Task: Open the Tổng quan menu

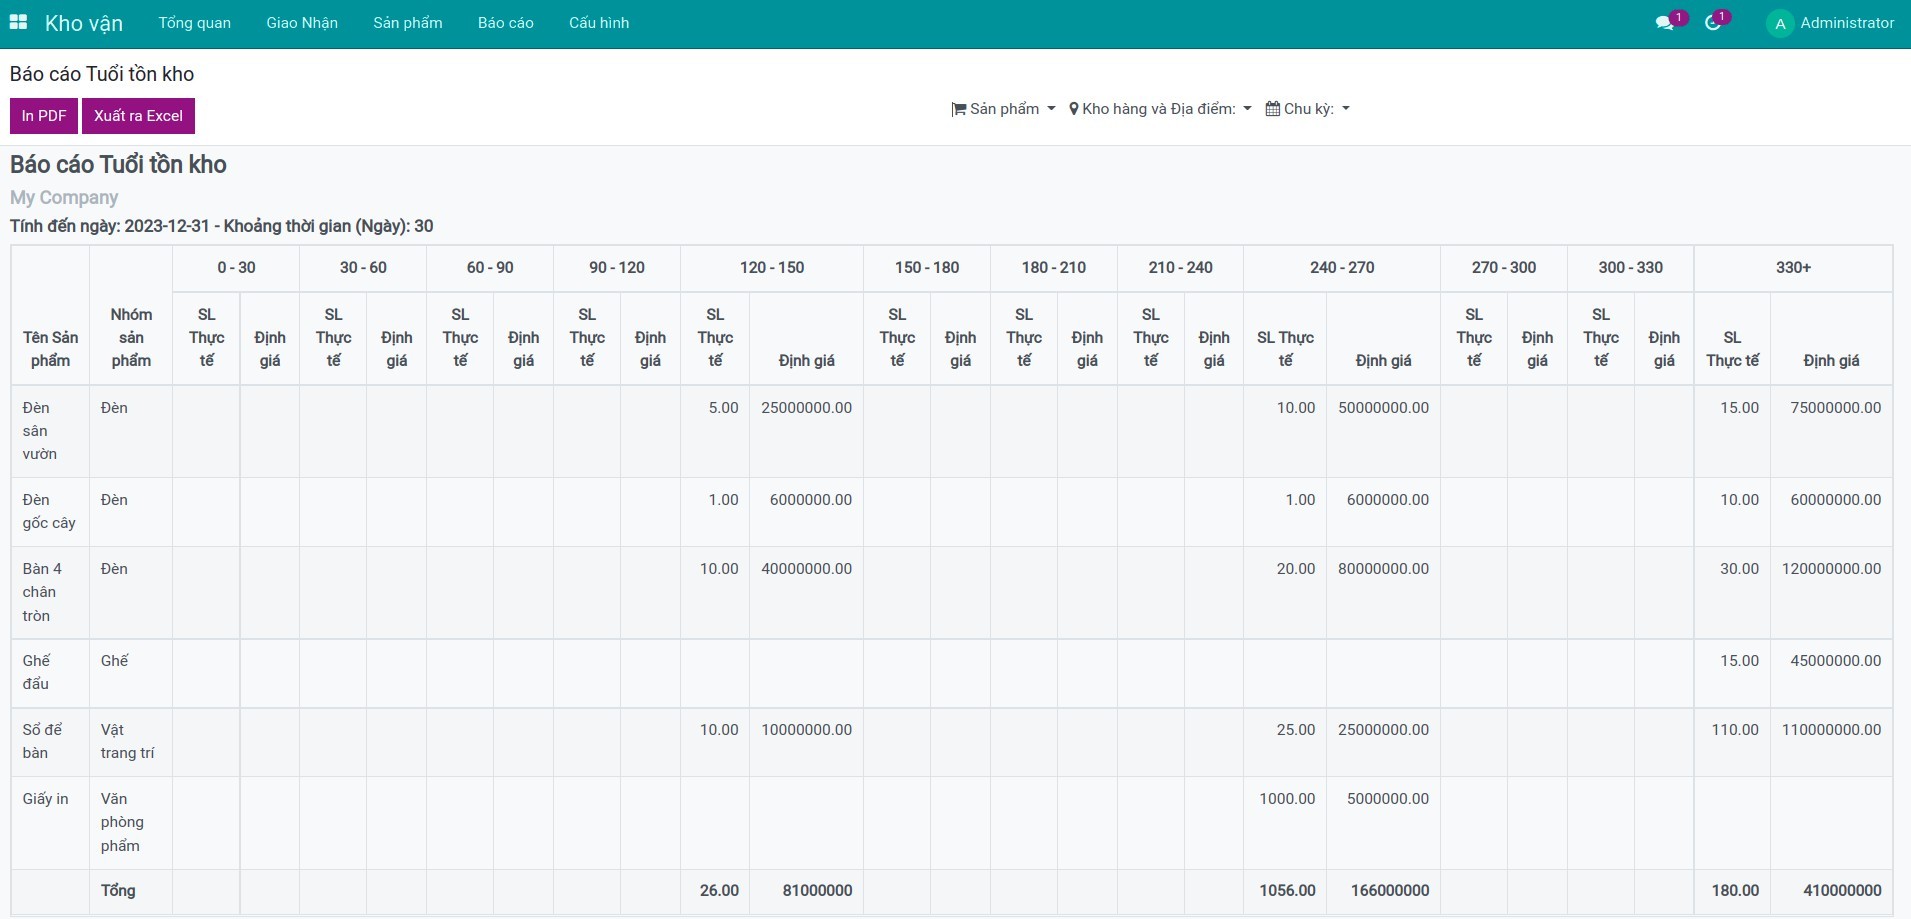Action: pyautogui.click(x=194, y=23)
